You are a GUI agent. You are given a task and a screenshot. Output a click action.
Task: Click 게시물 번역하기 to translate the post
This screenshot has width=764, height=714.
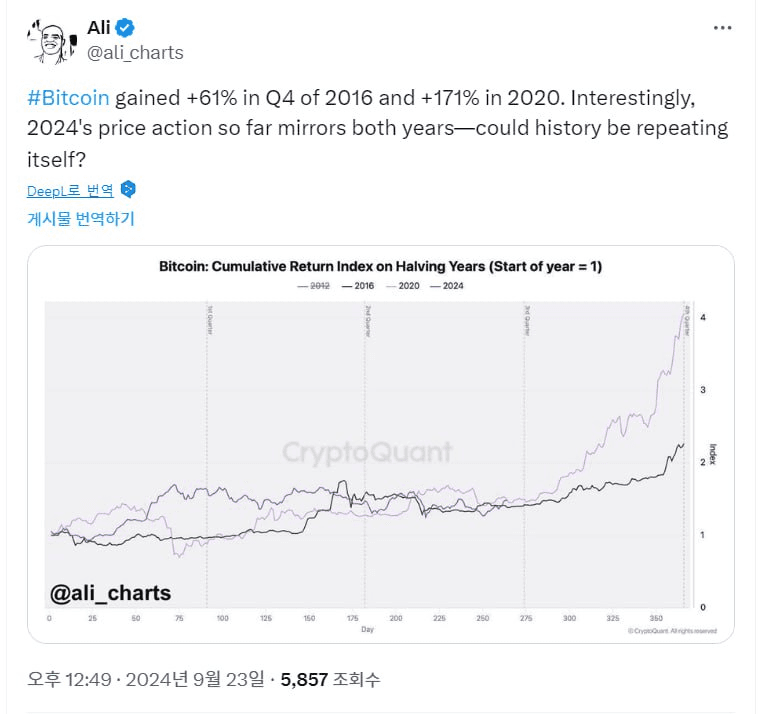81,218
